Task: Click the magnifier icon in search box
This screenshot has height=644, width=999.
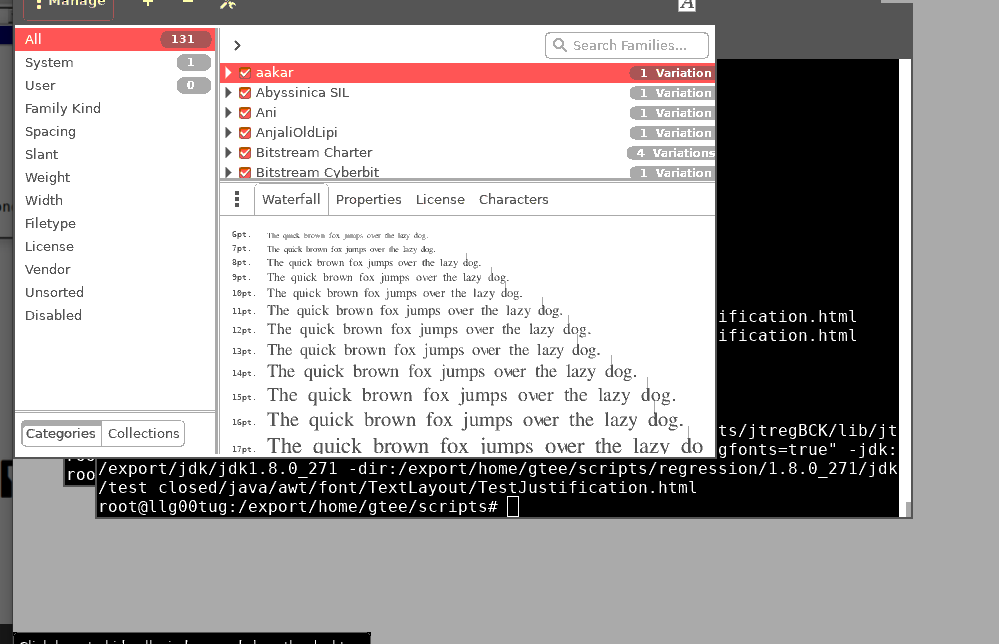Action: click(560, 45)
